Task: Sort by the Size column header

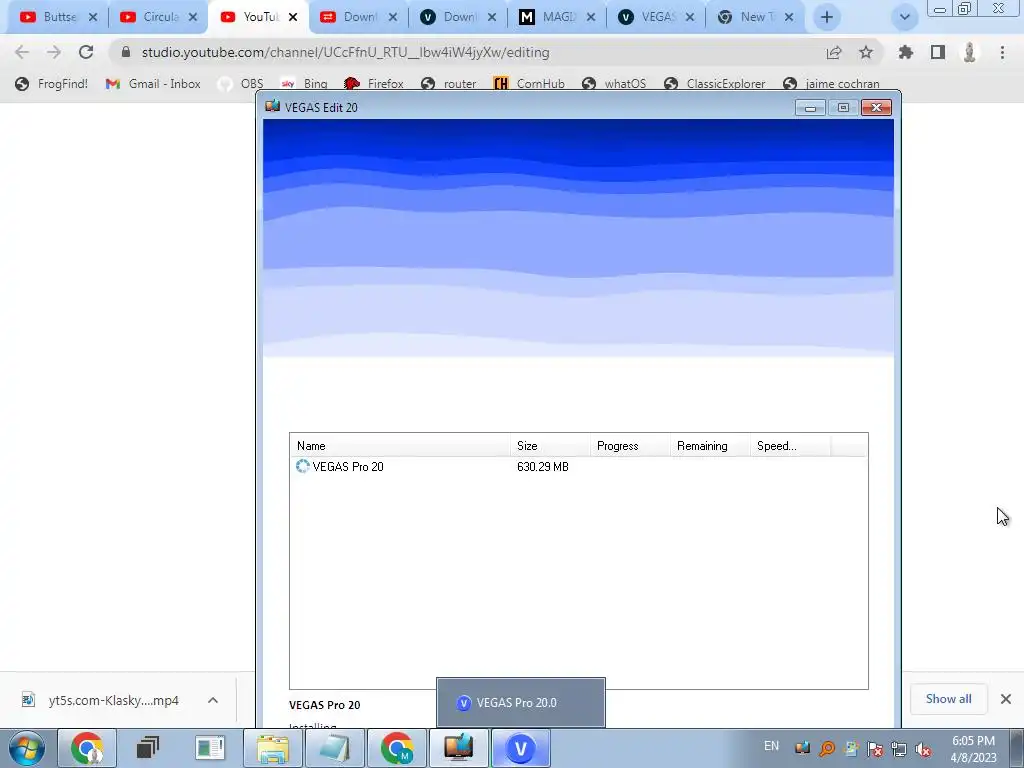Action: [x=550, y=445]
